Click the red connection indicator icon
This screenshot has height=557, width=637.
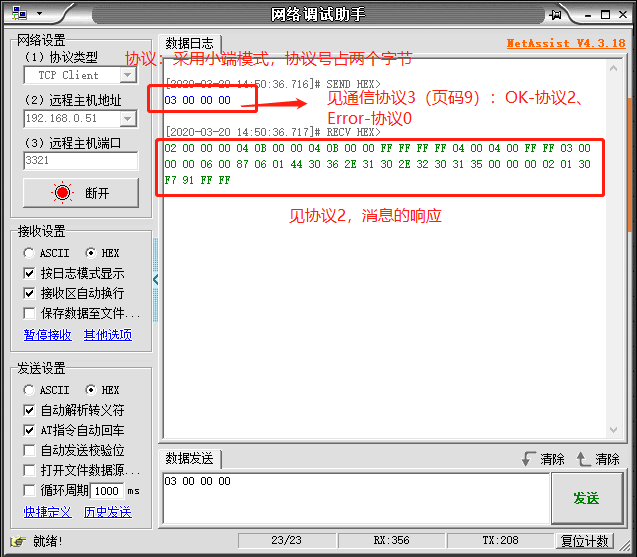pos(62,193)
